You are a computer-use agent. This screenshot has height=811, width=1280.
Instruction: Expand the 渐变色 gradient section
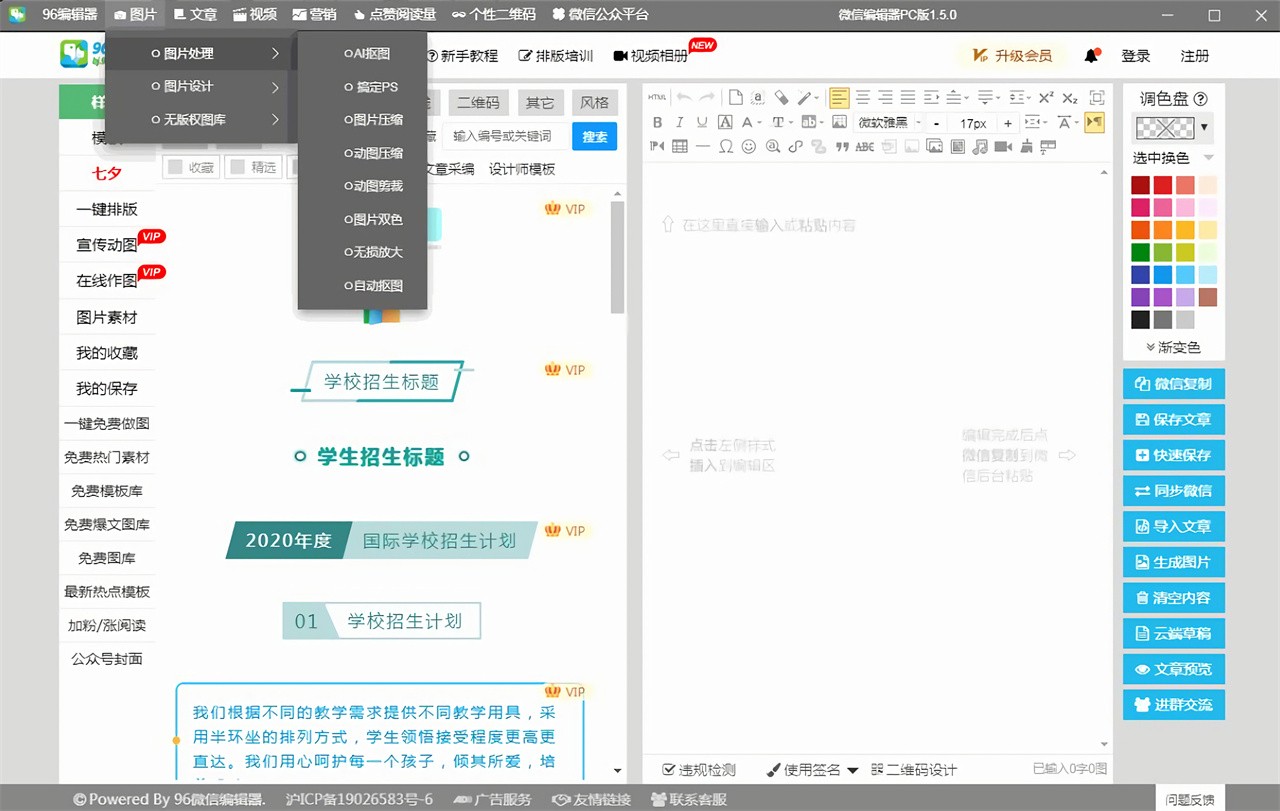tap(1173, 347)
